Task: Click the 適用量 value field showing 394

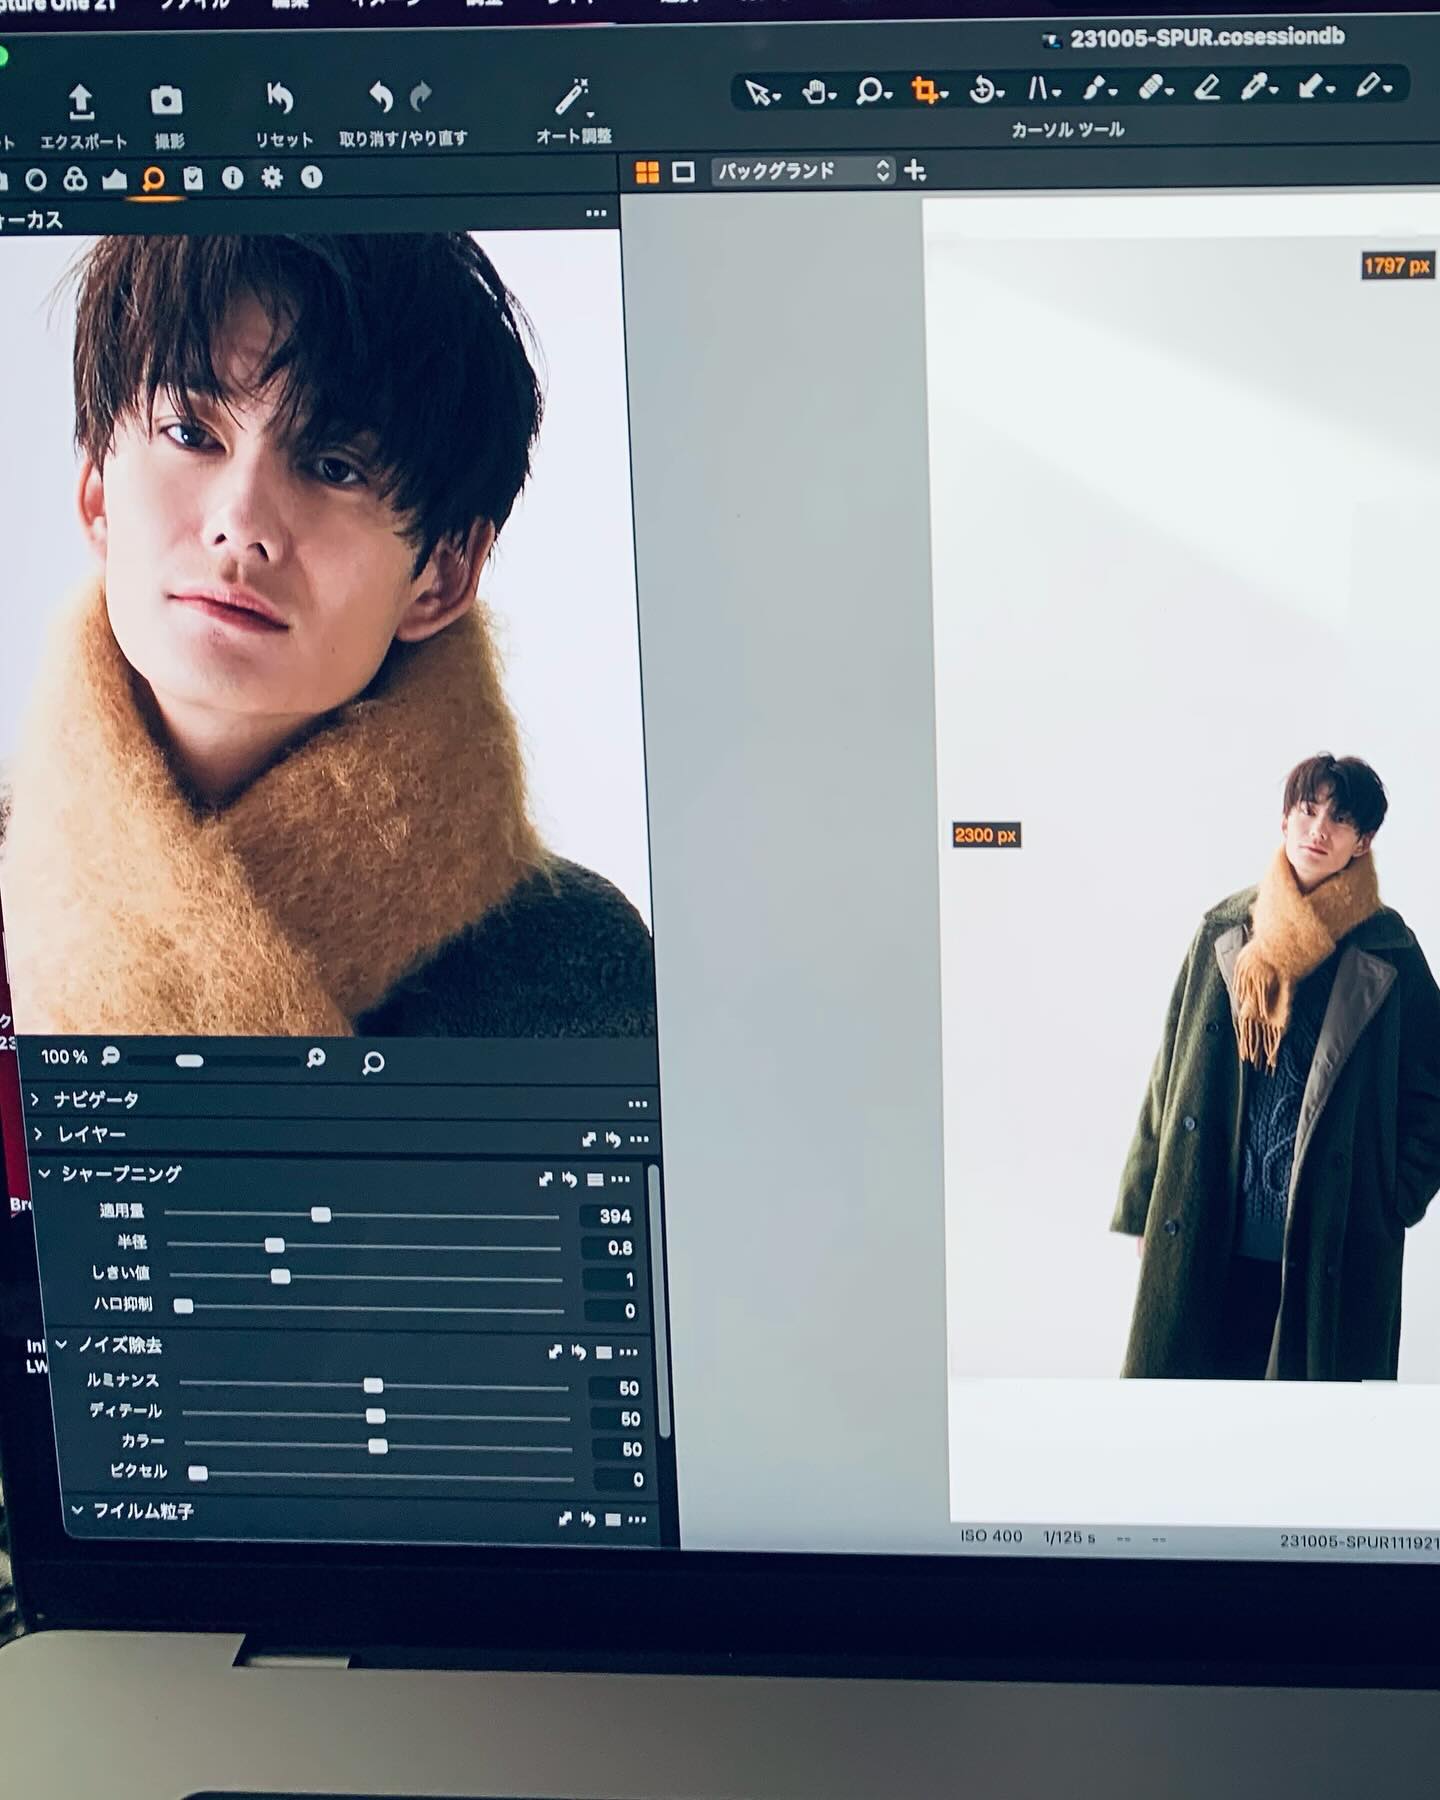Action: click(609, 1216)
